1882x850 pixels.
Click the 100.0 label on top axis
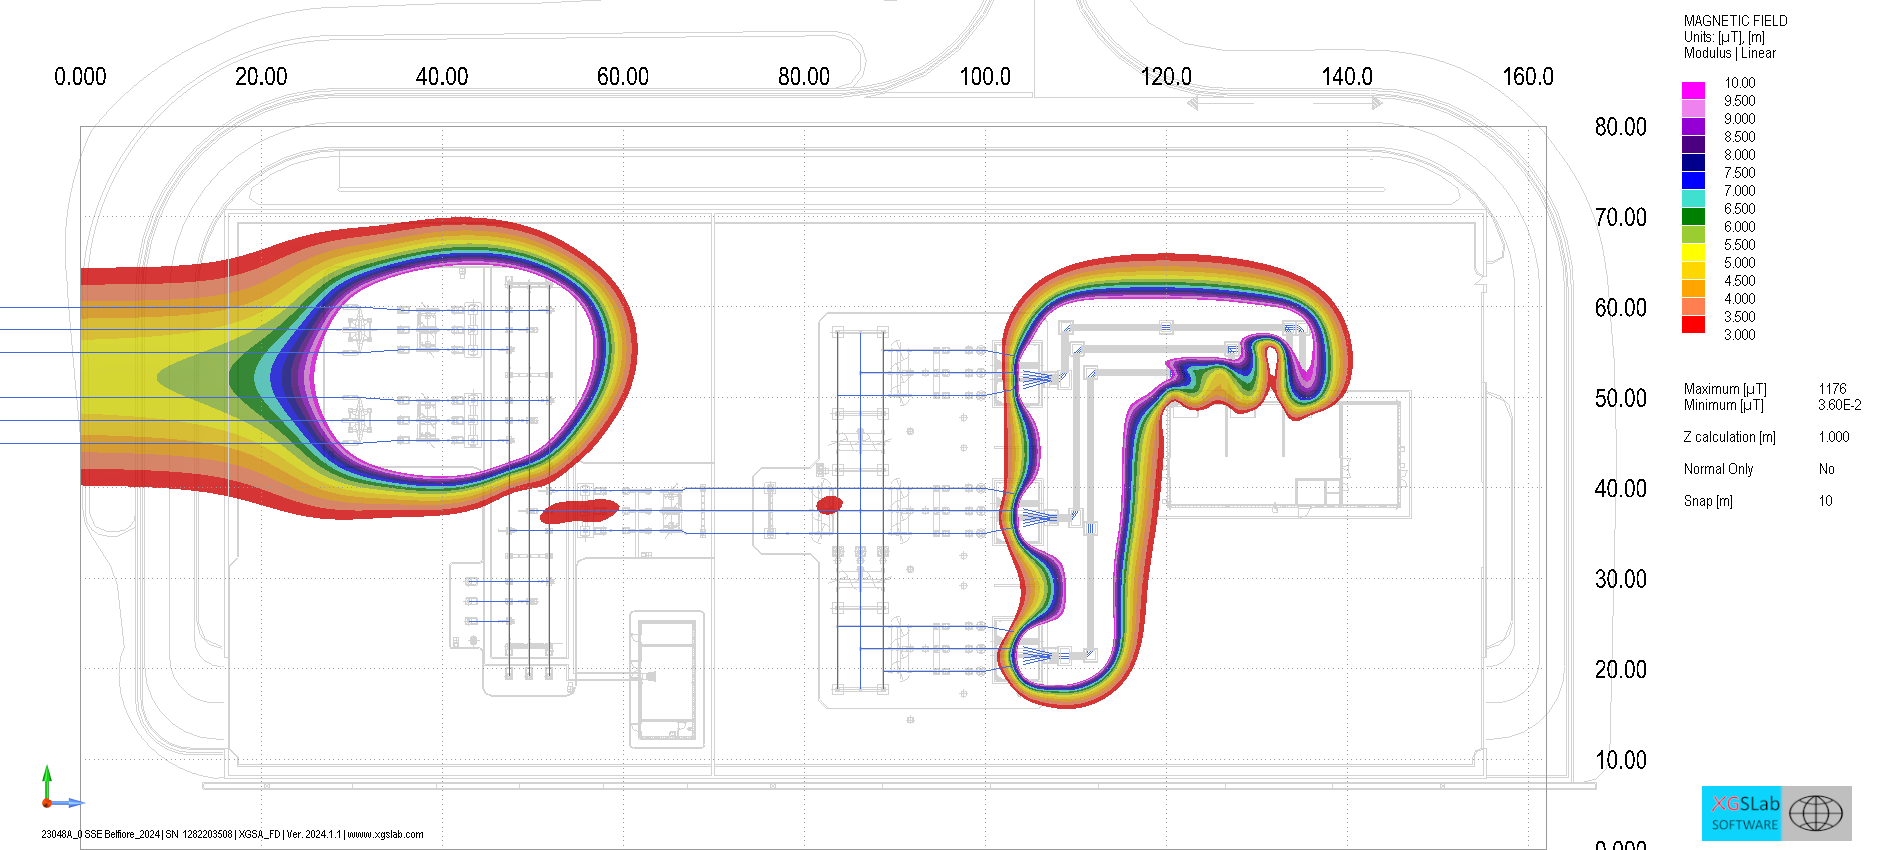click(x=984, y=77)
